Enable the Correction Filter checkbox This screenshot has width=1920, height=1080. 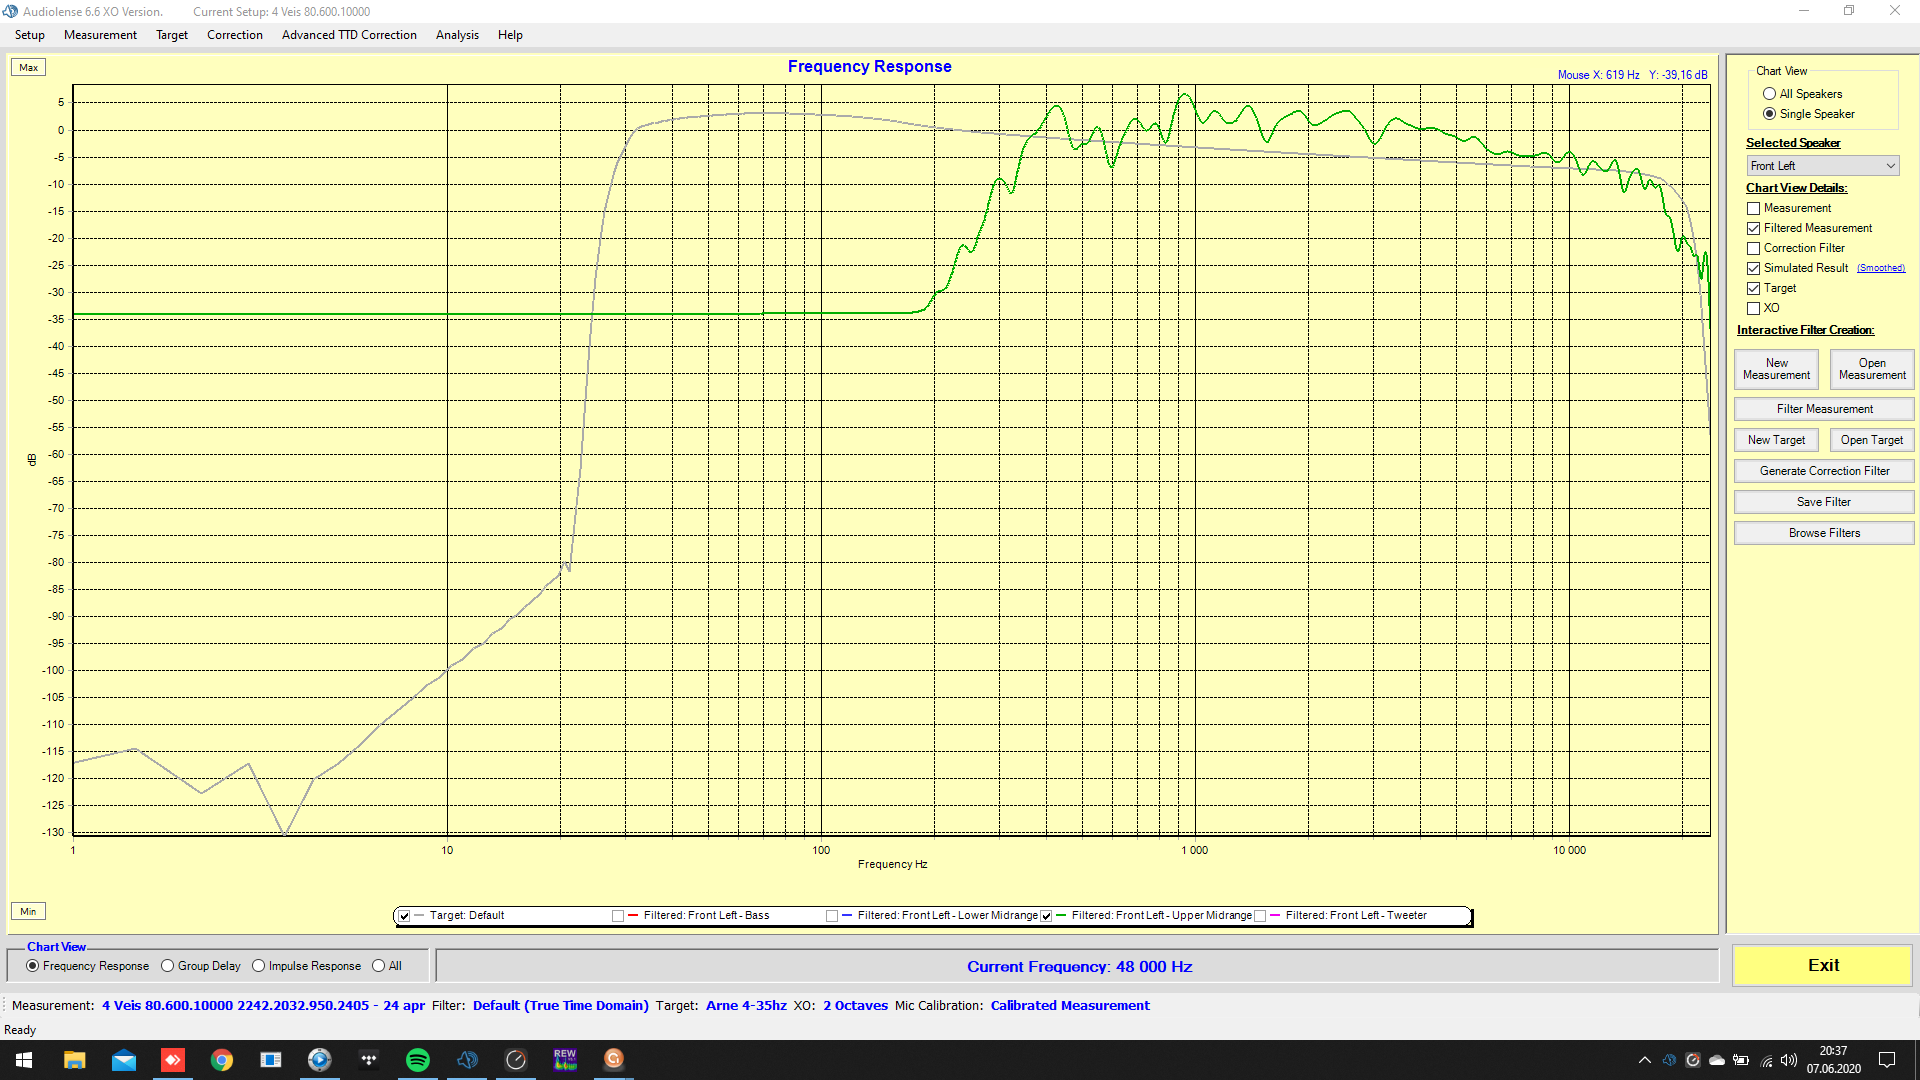point(1753,248)
